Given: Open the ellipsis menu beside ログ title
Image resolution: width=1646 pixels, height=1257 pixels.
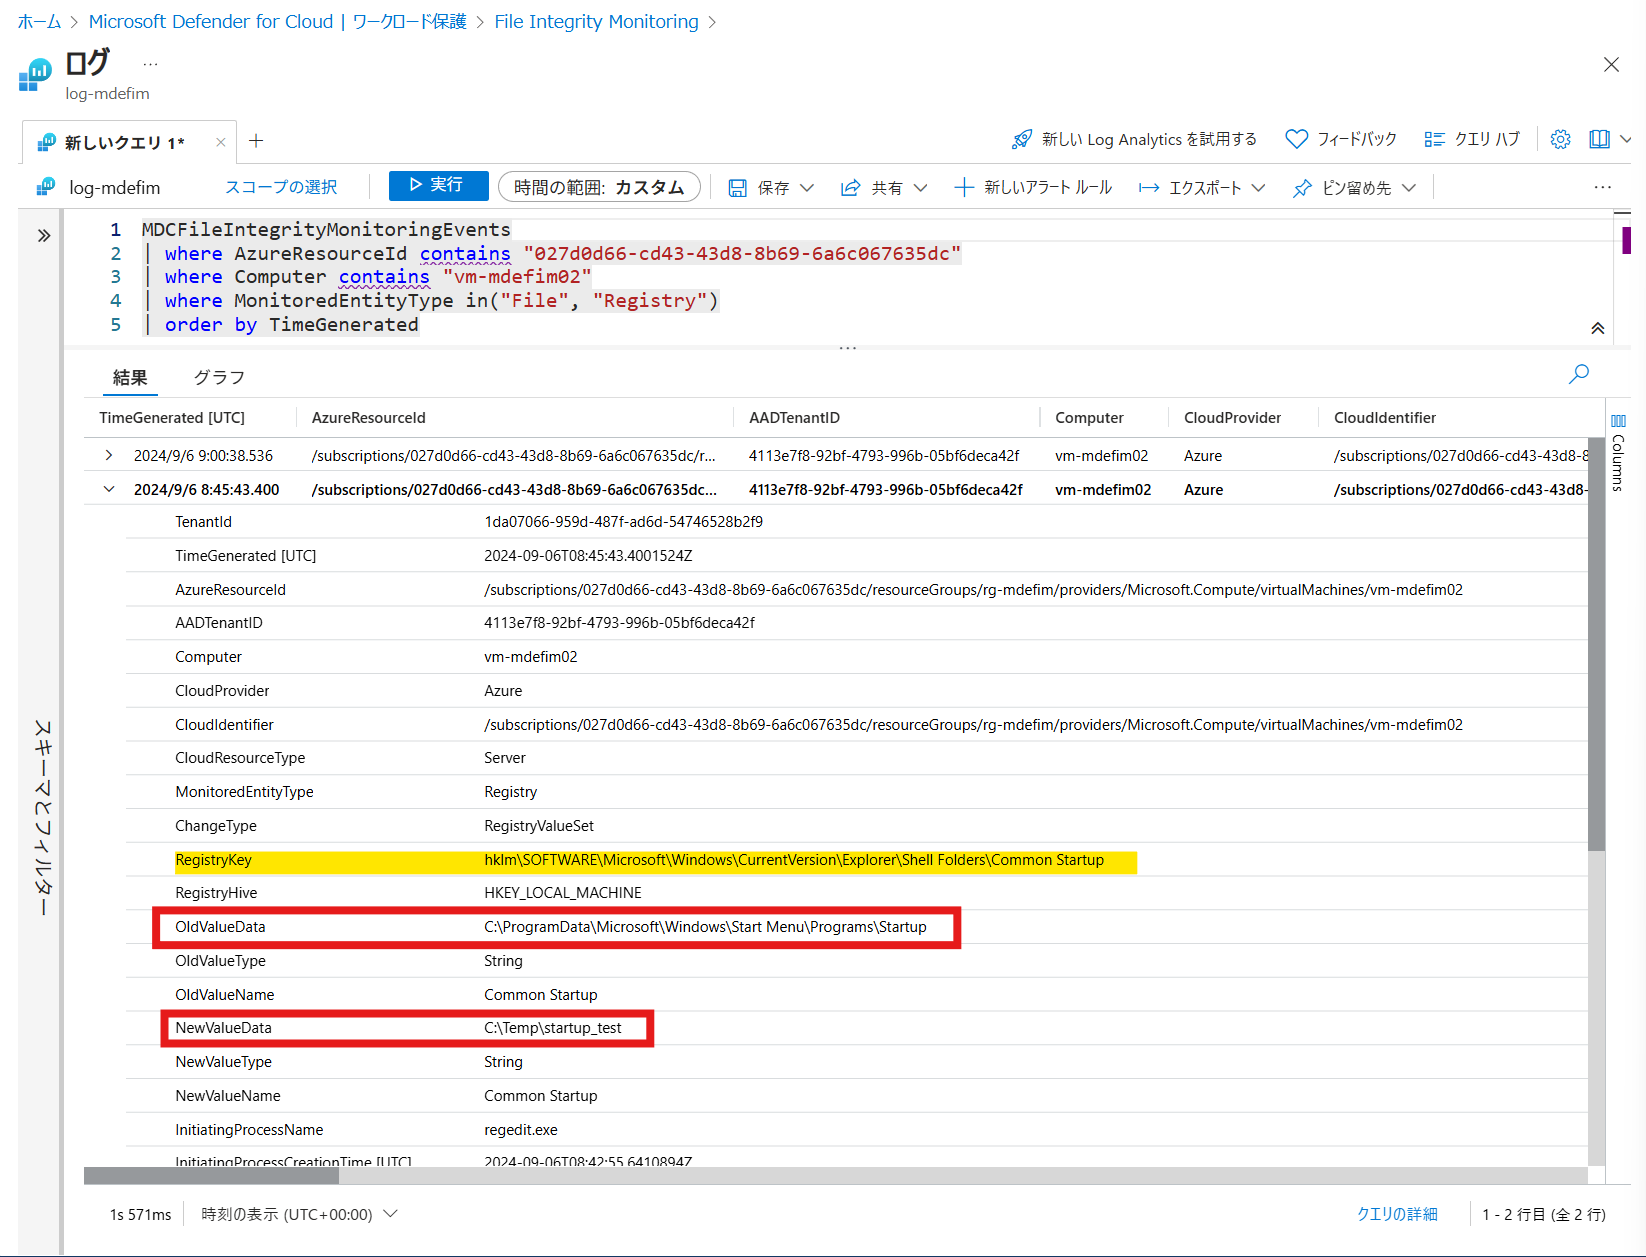Looking at the screenshot, I should [x=150, y=64].
